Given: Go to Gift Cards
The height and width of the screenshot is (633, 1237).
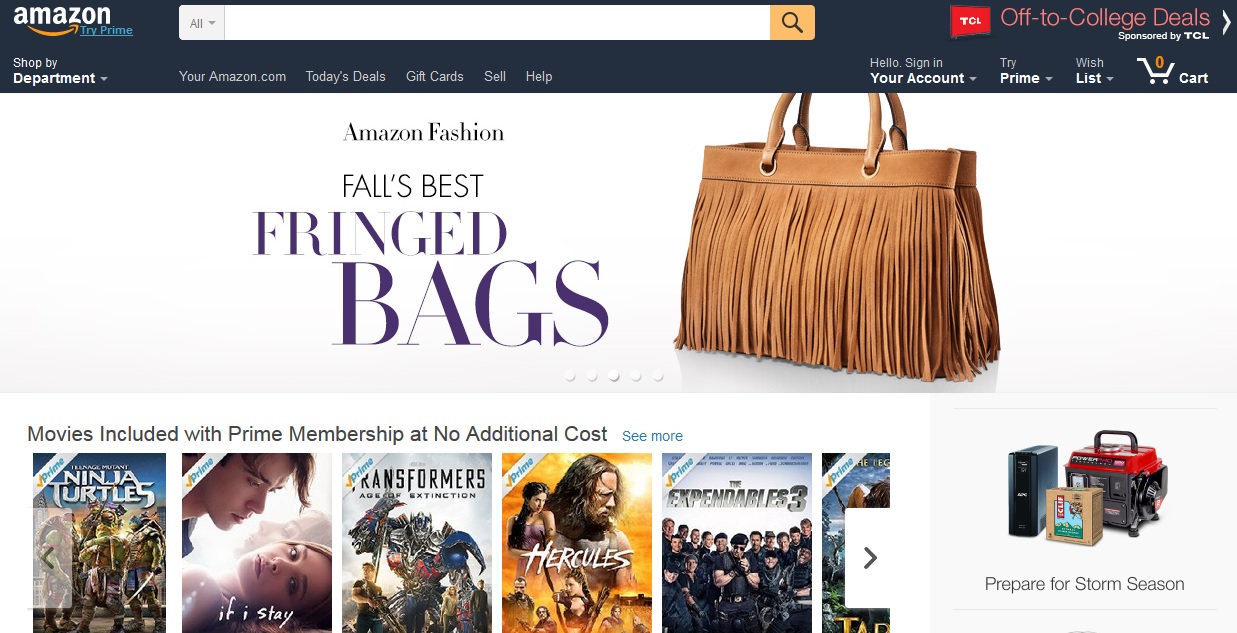Looking at the screenshot, I should [x=435, y=76].
